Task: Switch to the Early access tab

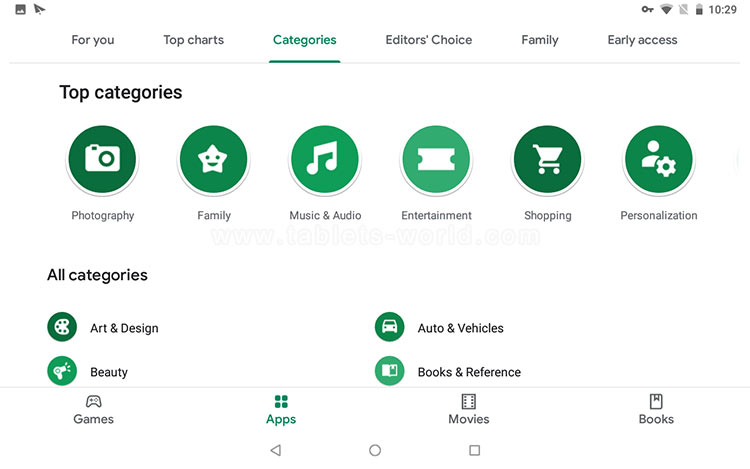Action: (642, 40)
